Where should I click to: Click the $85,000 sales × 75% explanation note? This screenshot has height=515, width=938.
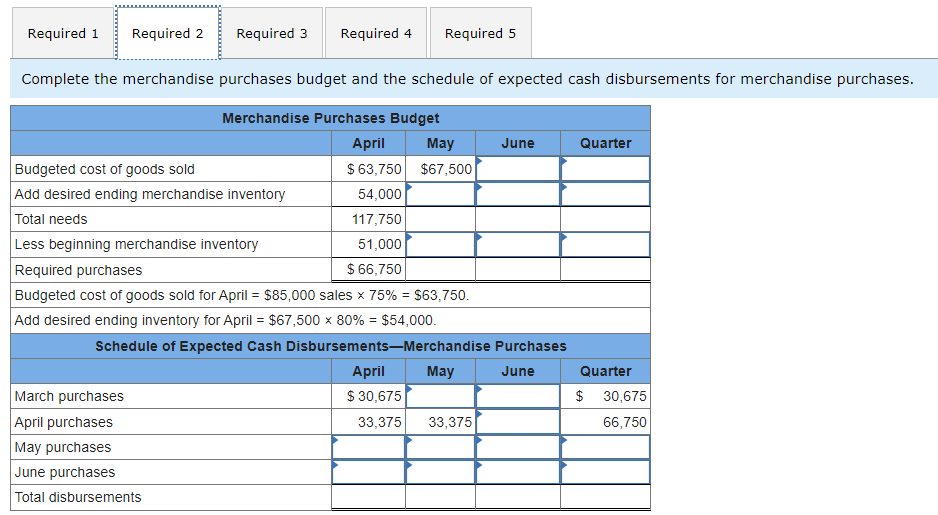tap(242, 295)
